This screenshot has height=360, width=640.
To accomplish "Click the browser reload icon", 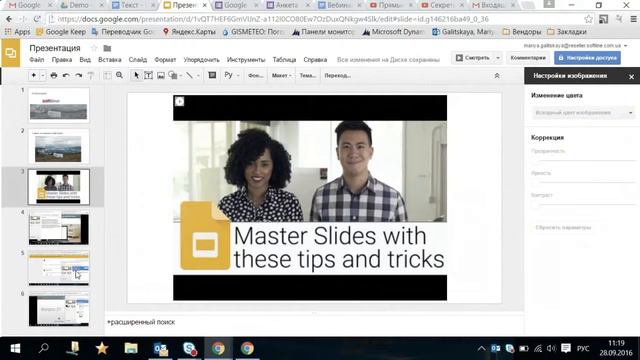I will pyautogui.click(x=37, y=19).
